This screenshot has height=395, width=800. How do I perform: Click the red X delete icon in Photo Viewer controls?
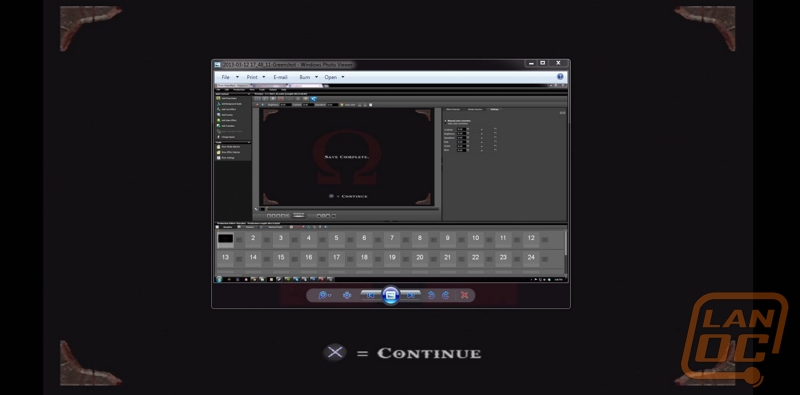click(x=464, y=295)
